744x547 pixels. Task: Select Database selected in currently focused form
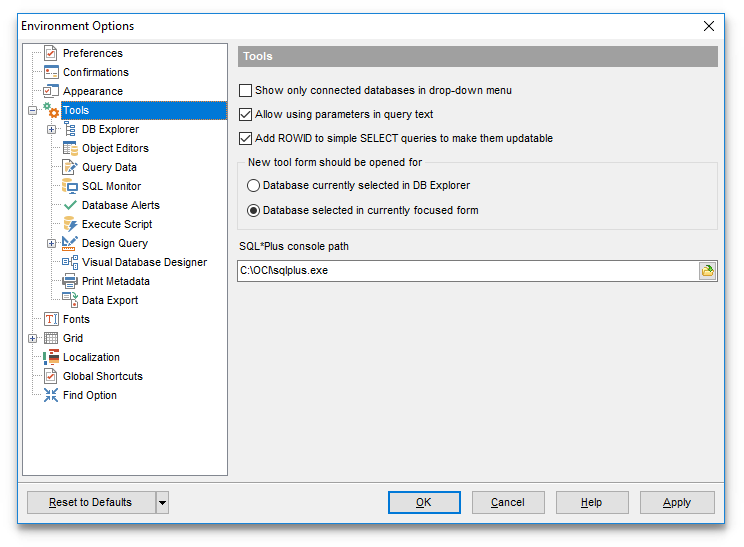[253, 210]
